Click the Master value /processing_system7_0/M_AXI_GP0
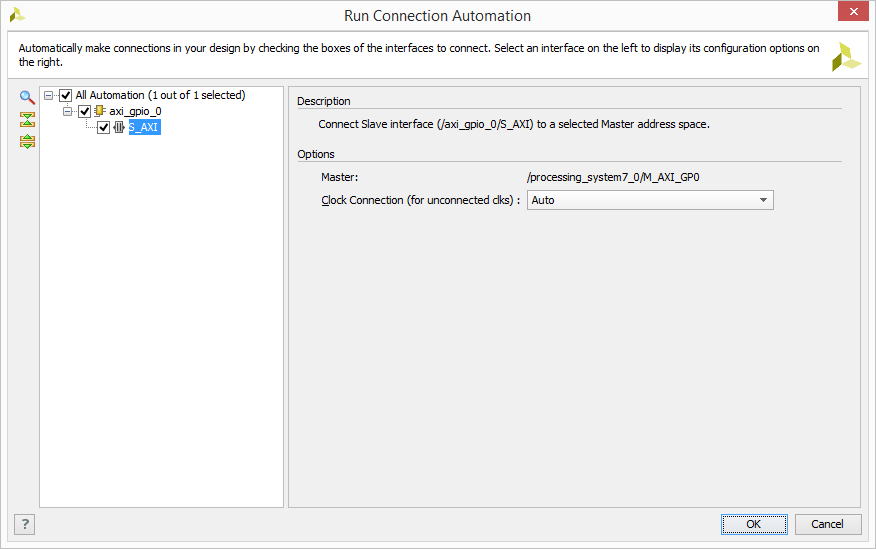The image size is (876, 549). (613, 177)
